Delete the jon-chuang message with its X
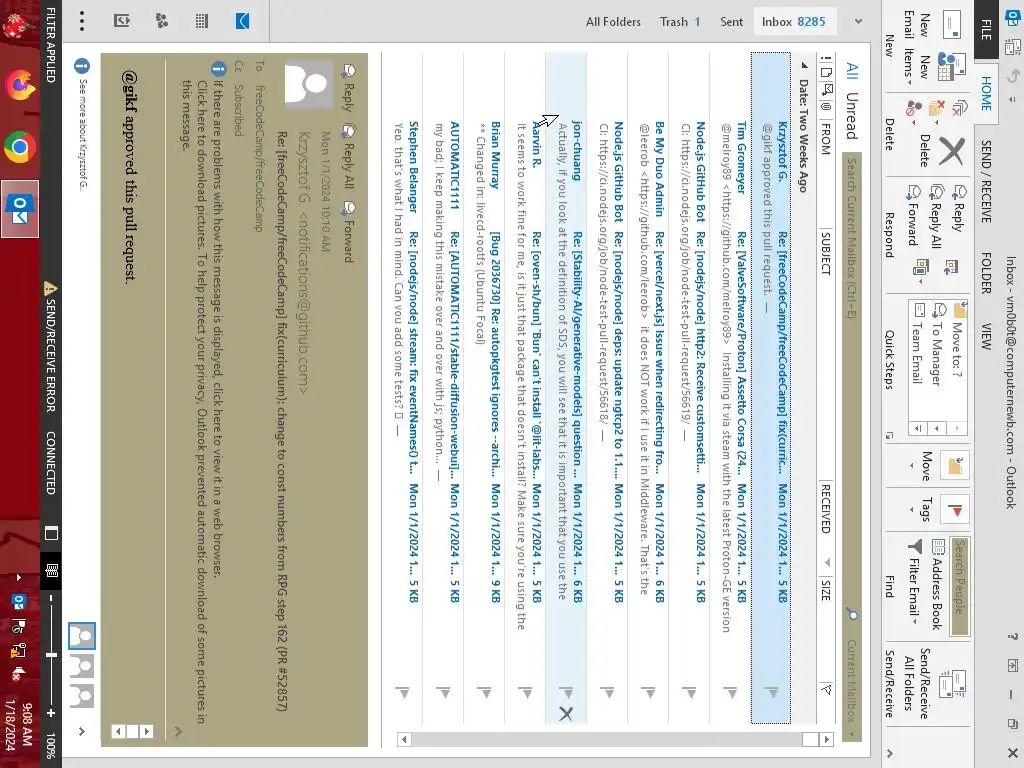Image resolution: width=1024 pixels, height=768 pixels. 566,714
